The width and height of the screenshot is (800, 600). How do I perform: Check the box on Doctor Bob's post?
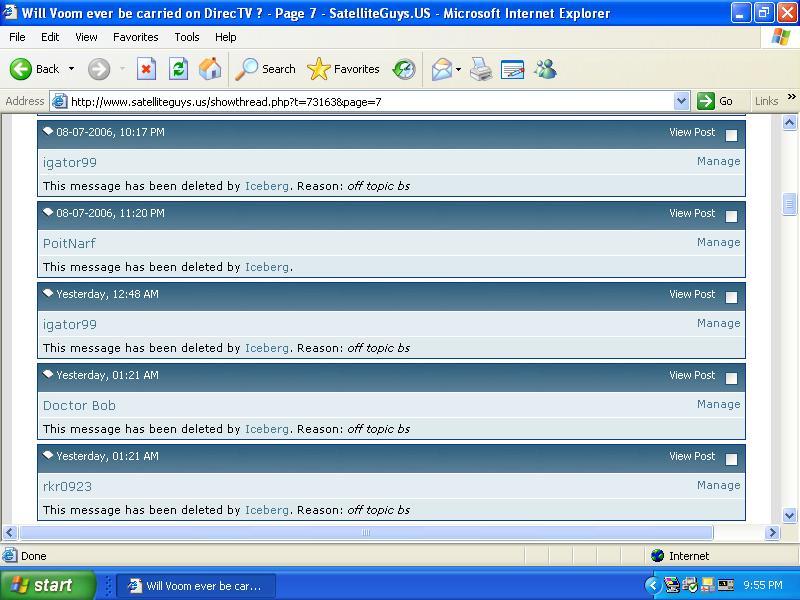[x=731, y=378]
